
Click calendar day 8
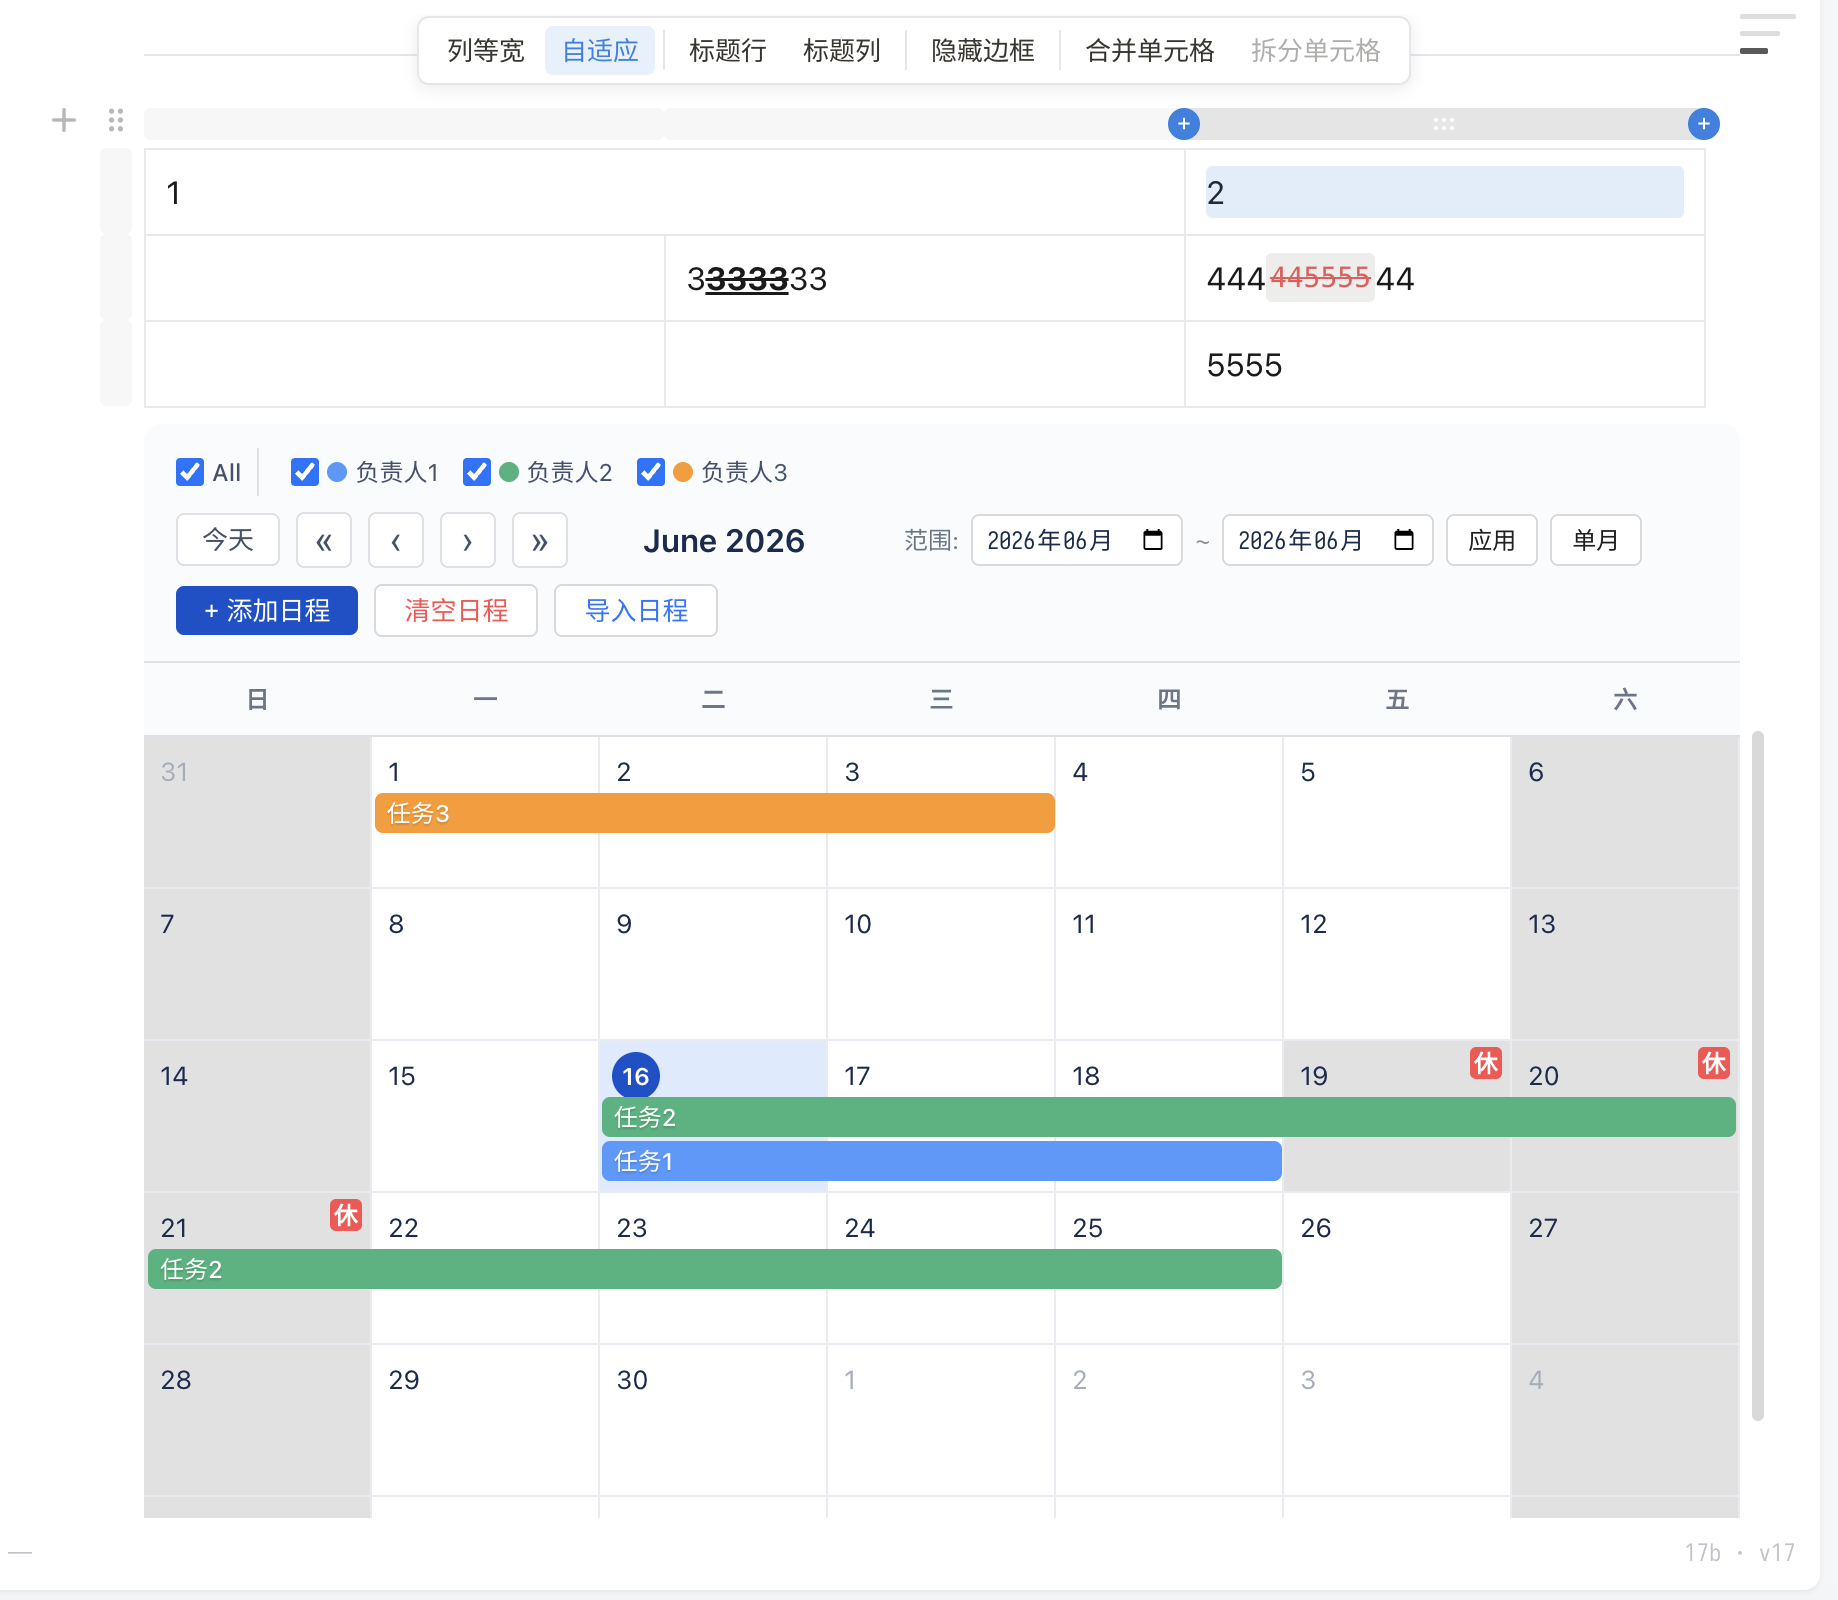pos(485,964)
